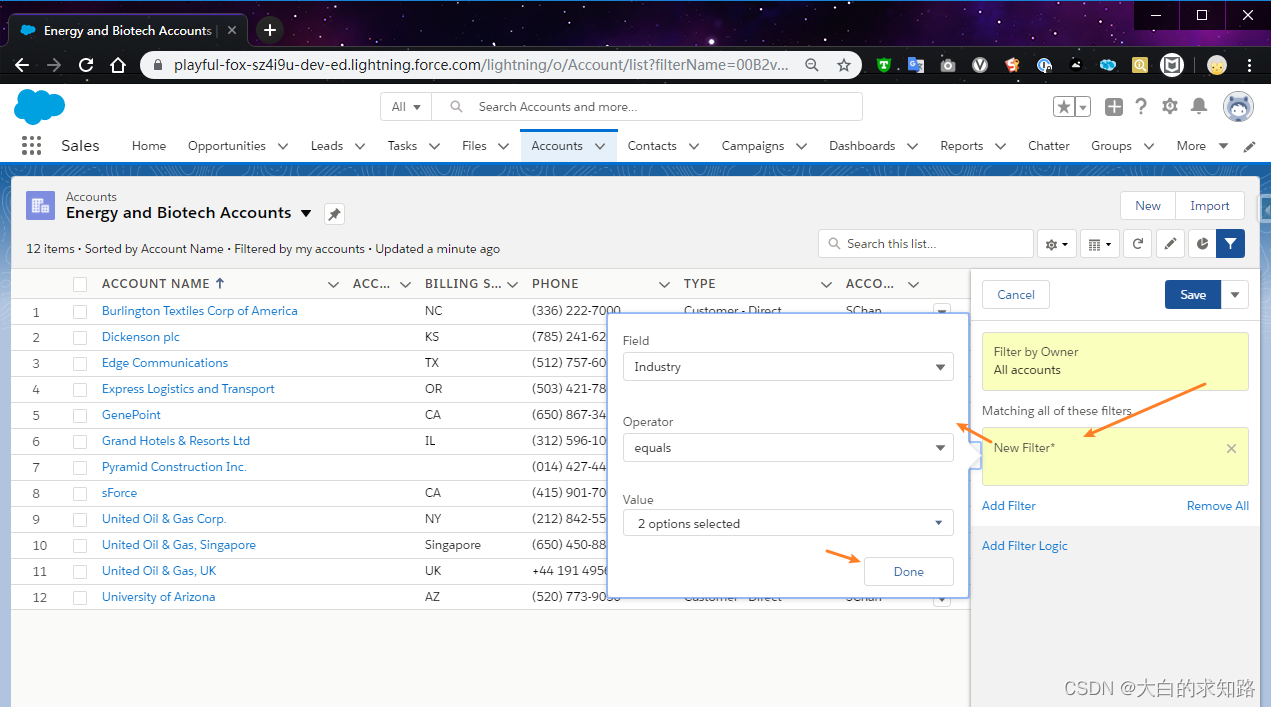Click the Setup gear icon
The height and width of the screenshot is (707, 1271).
point(1169,106)
